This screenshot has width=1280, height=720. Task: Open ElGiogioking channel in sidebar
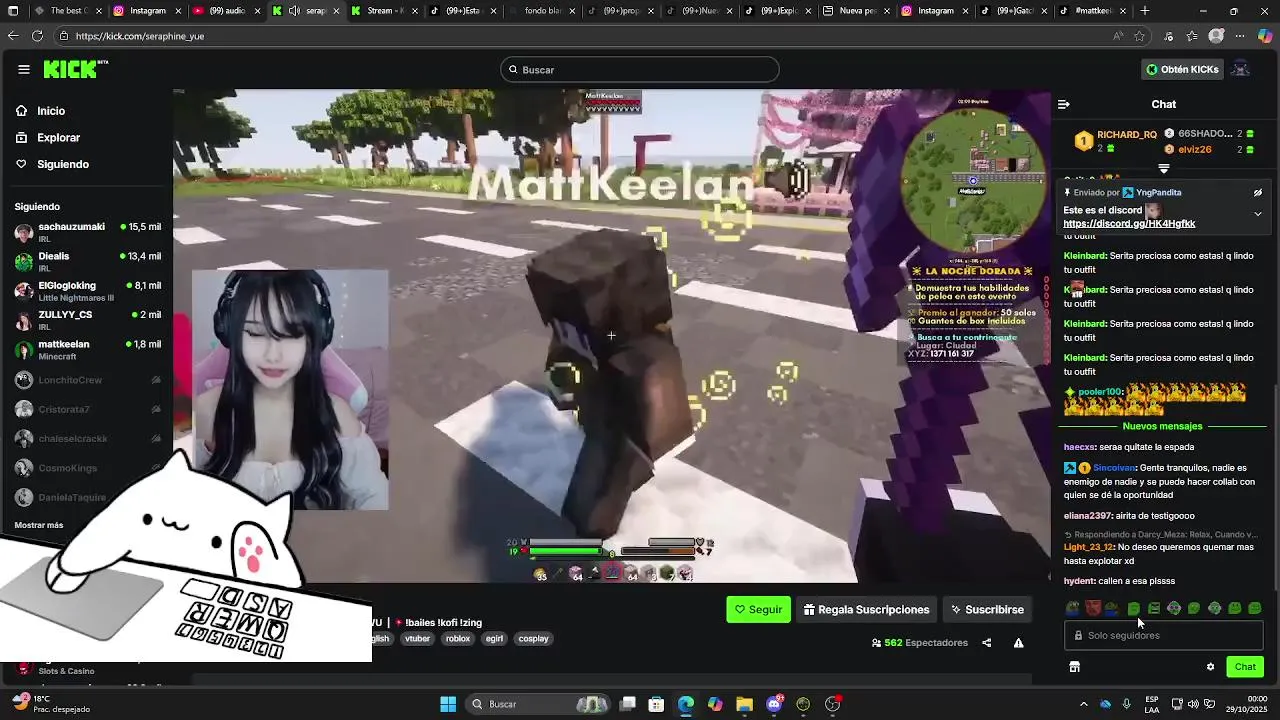[88, 291]
